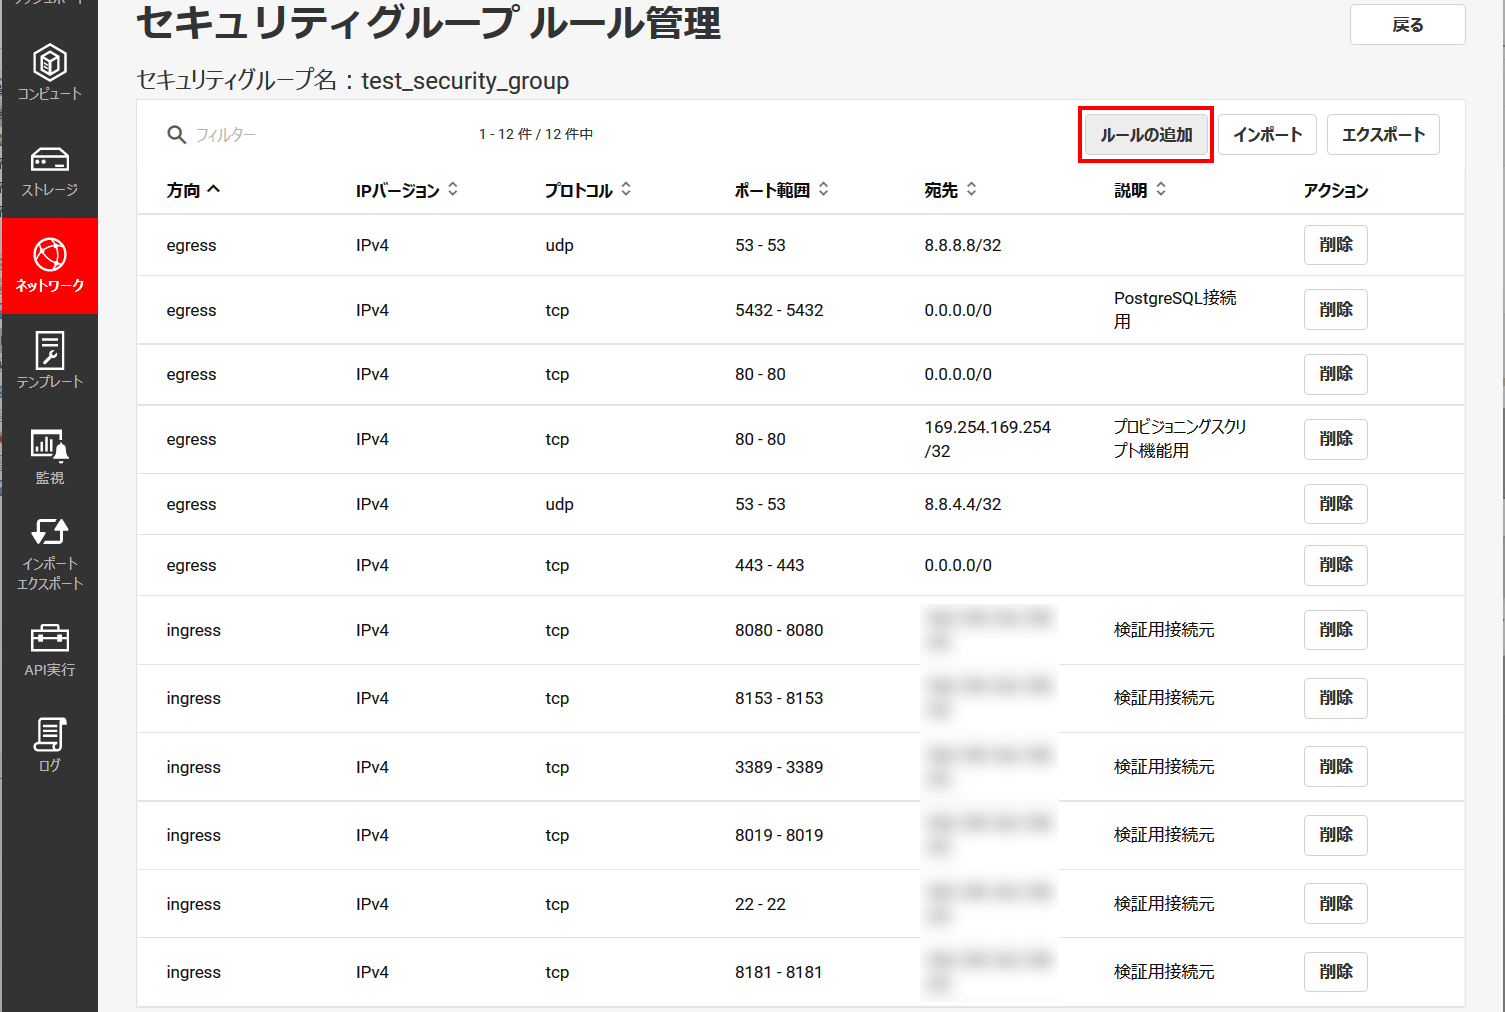Click the 3389 - 3389 port range cell
Viewport: 1505px width, 1012px height.
pyautogui.click(x=779, y=767)
